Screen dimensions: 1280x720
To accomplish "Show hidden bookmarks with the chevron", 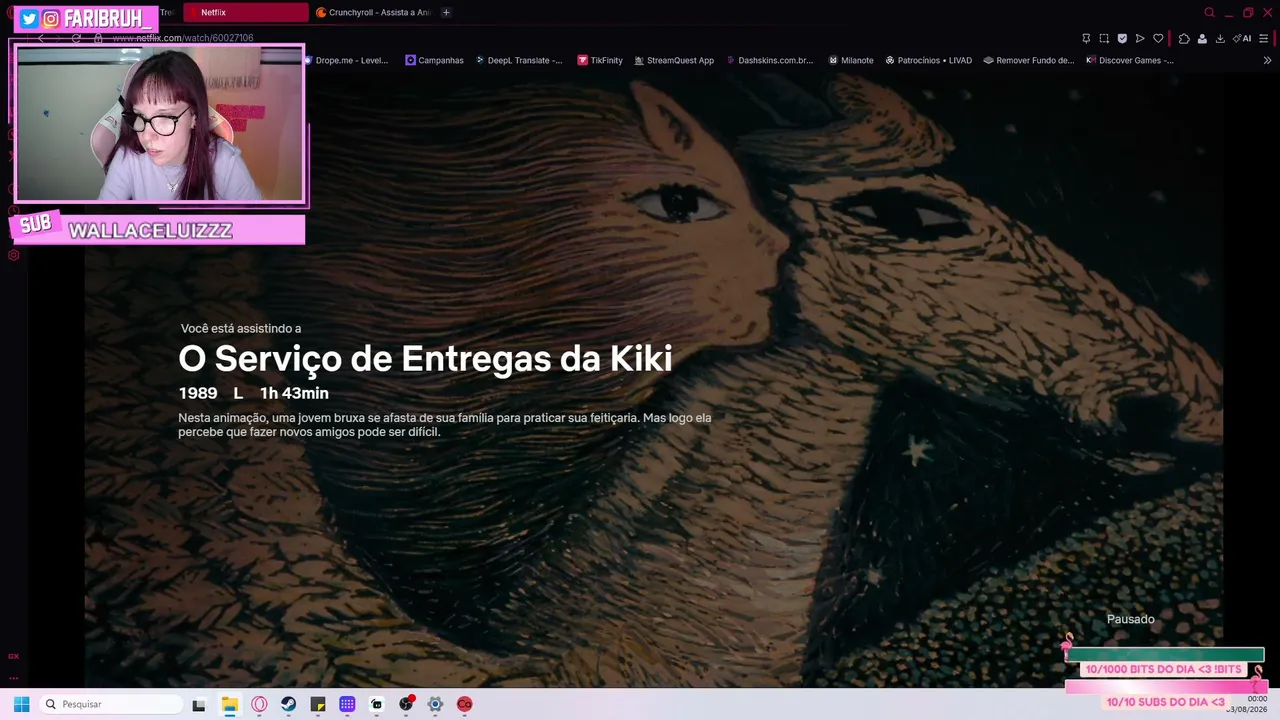I will pyautogui.click(x=1267, y=60).
